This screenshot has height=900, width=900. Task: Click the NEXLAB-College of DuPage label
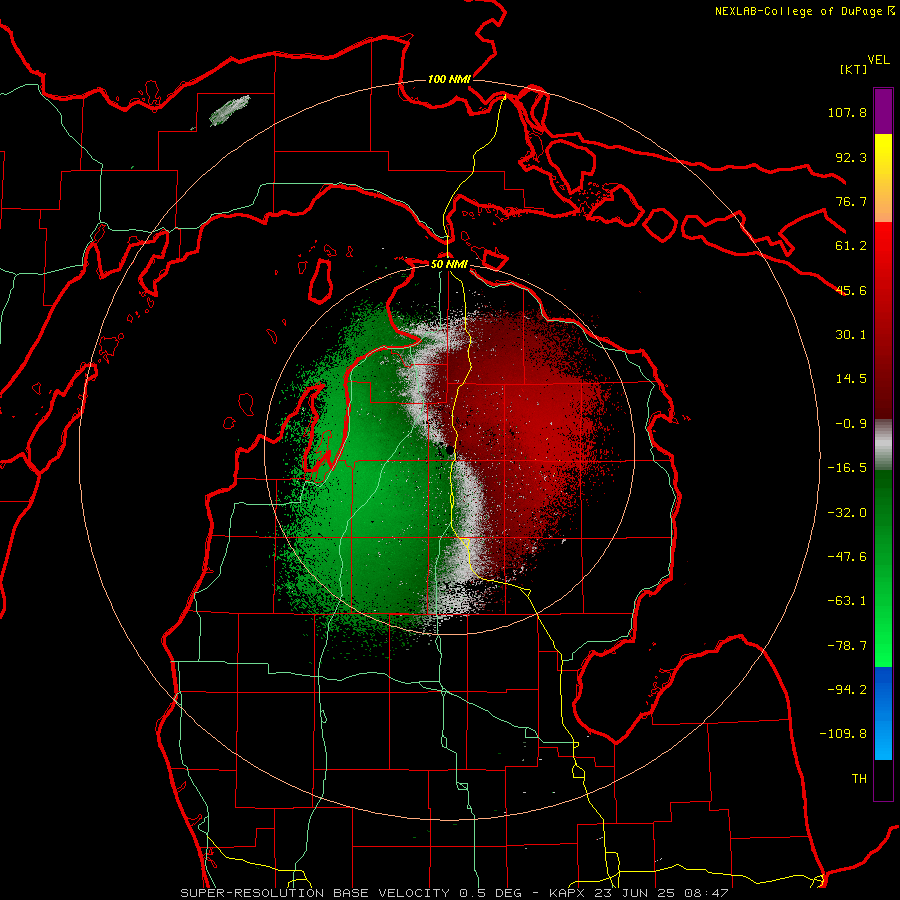(x=800, y=11)
